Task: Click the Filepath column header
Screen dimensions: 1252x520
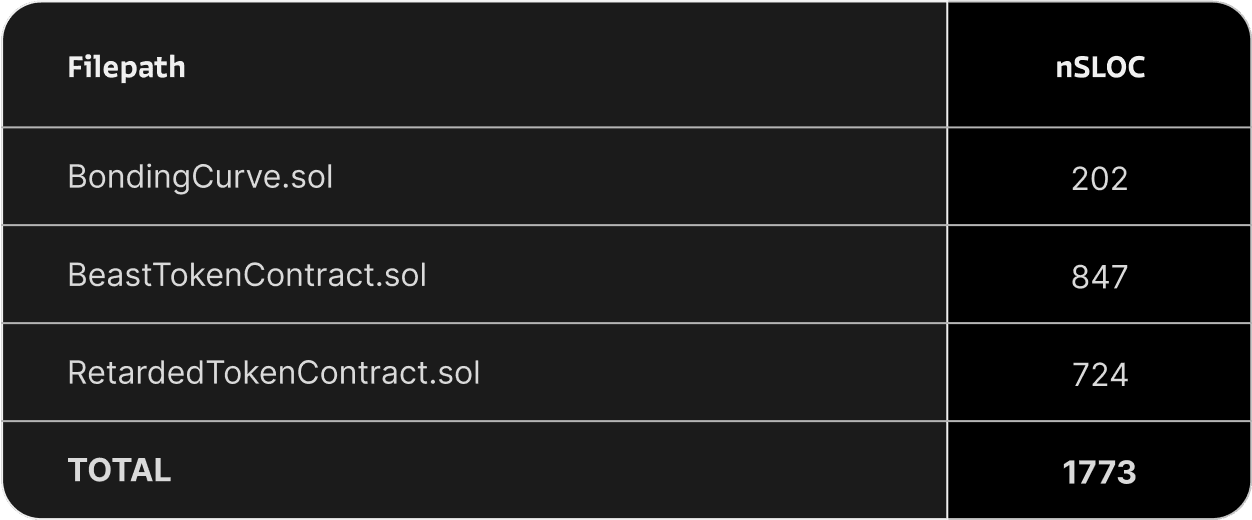Action: tap(126, 68)
